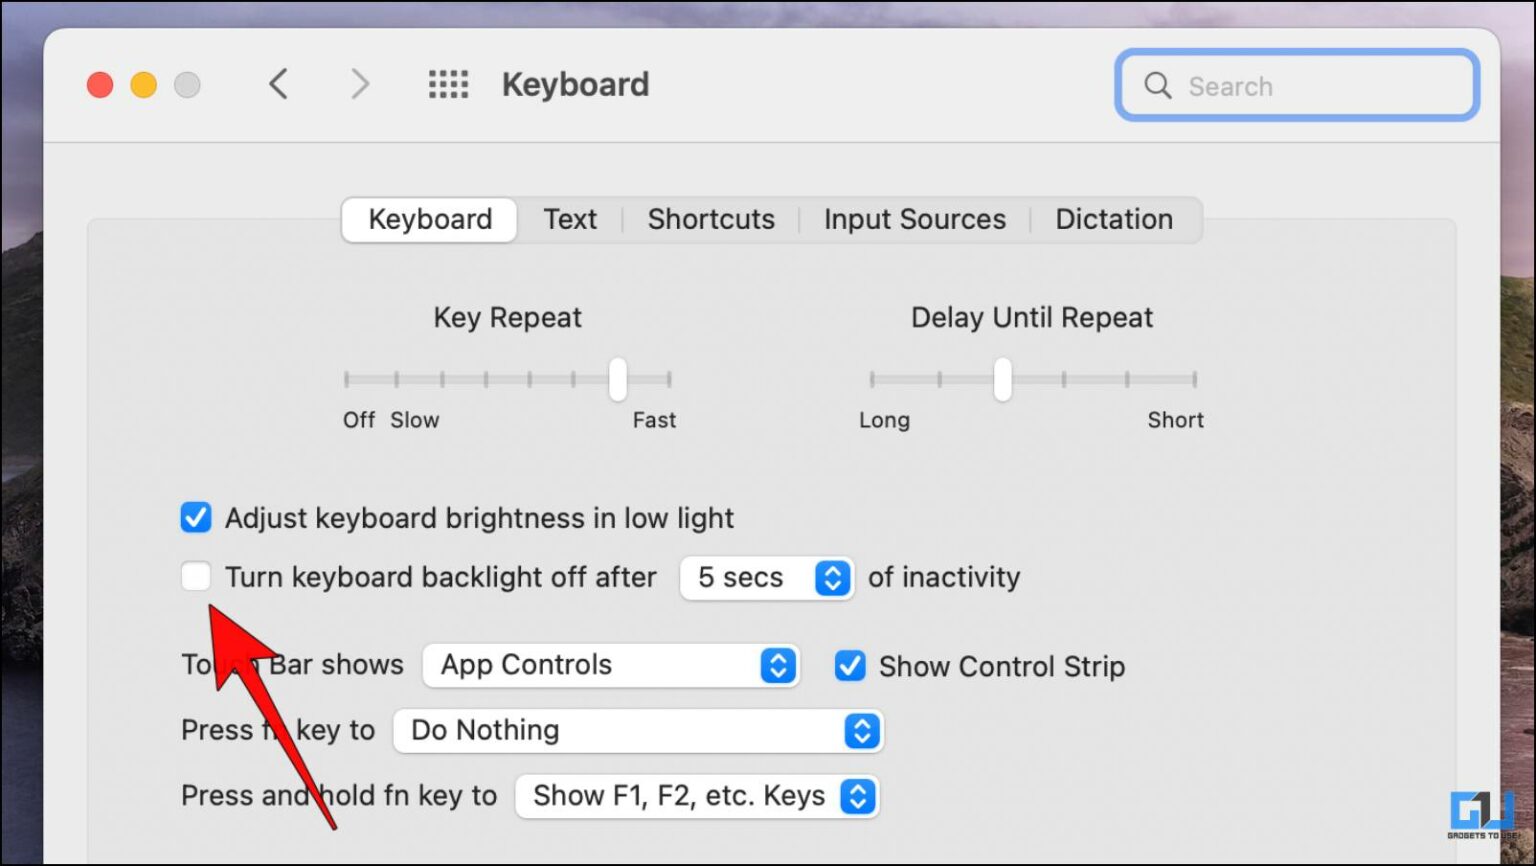This screenshot has height=866, width=1536.
Task: Select the Dictation tab
Action: click(1114, 220)
